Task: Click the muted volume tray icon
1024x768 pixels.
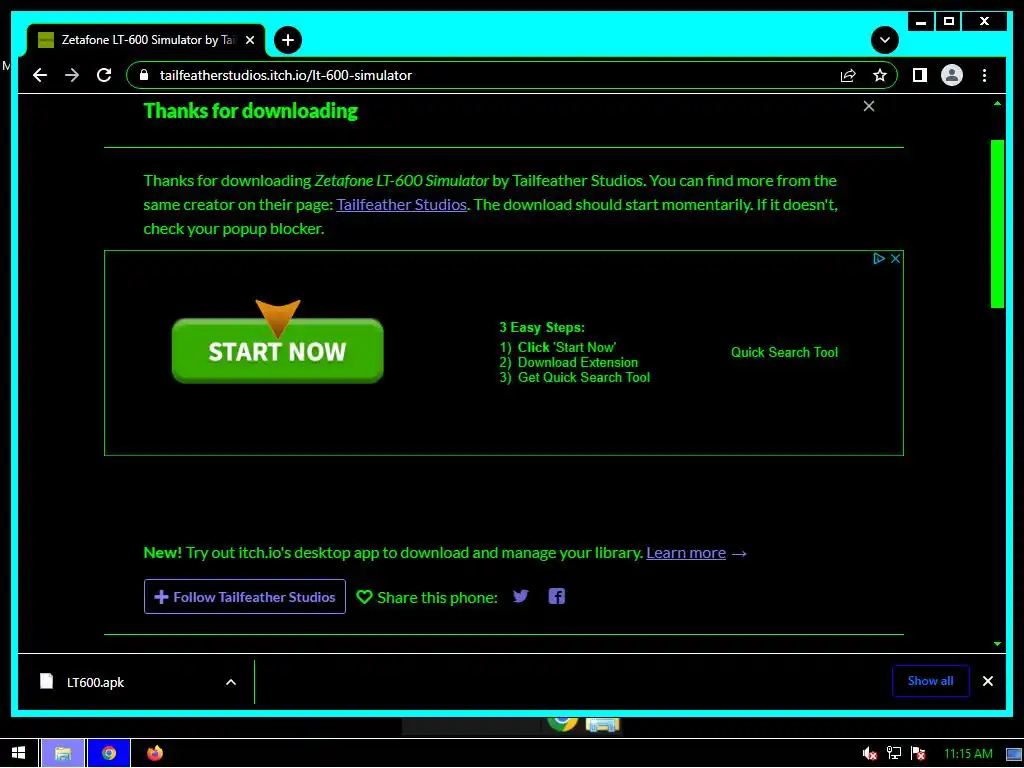Action: [x=869, y=754]
